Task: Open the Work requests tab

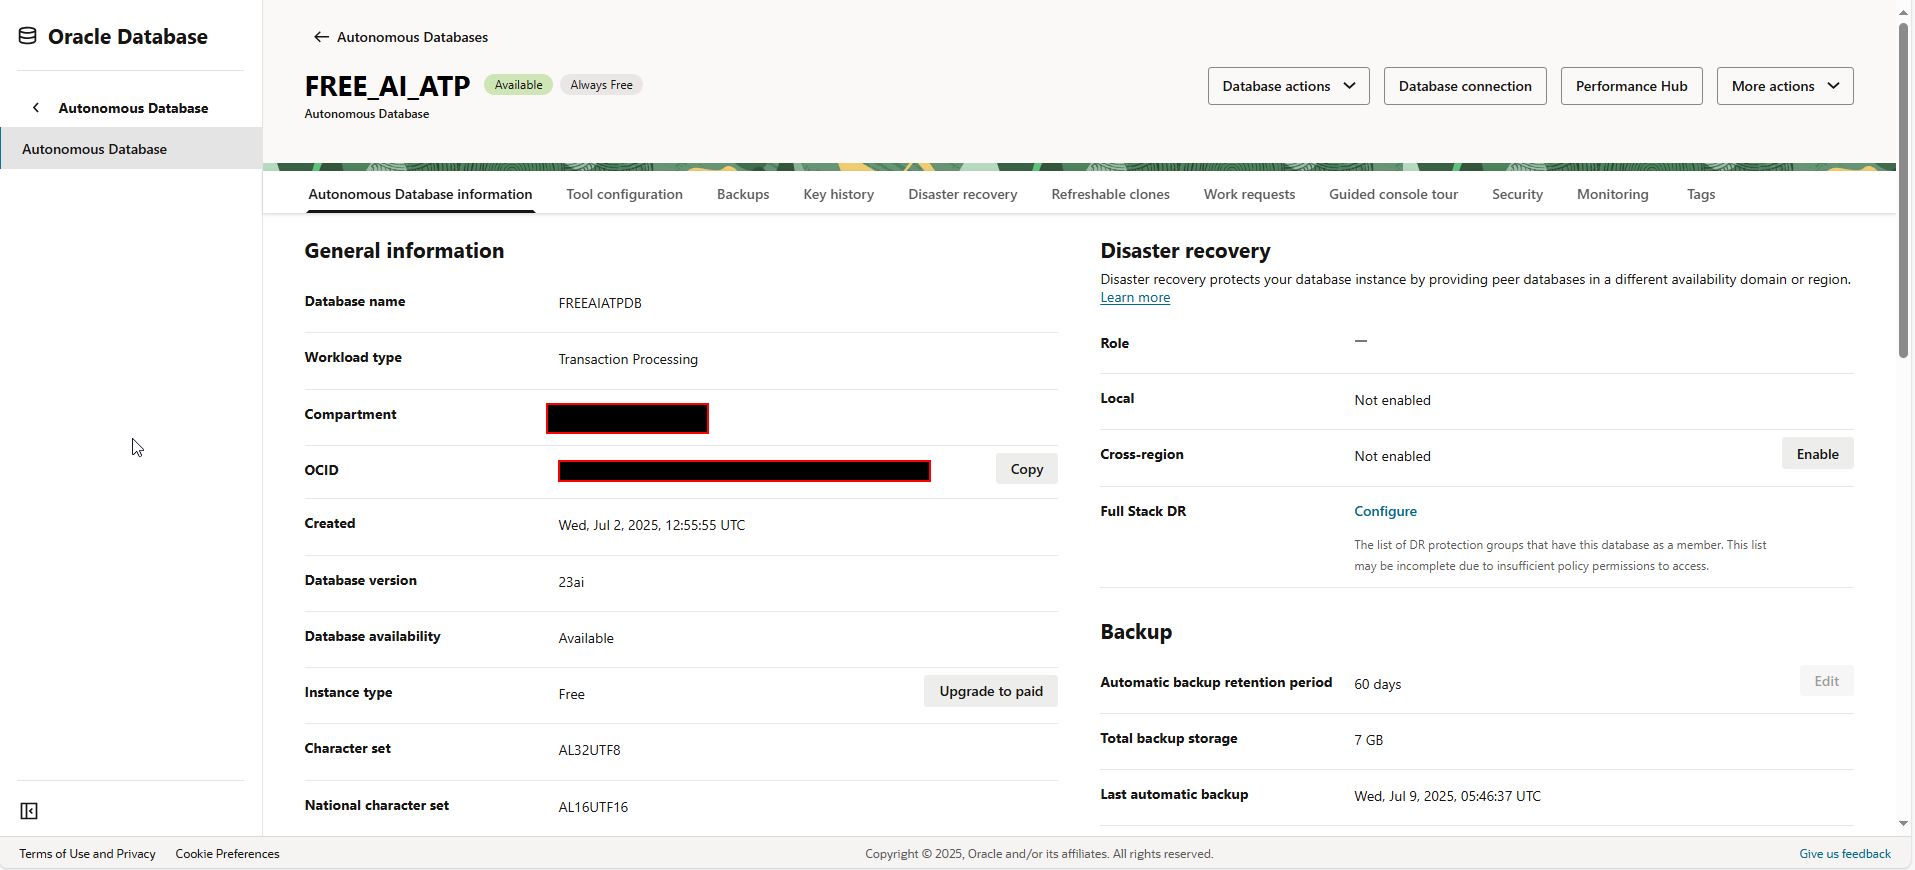Action: pos(1249,194)
